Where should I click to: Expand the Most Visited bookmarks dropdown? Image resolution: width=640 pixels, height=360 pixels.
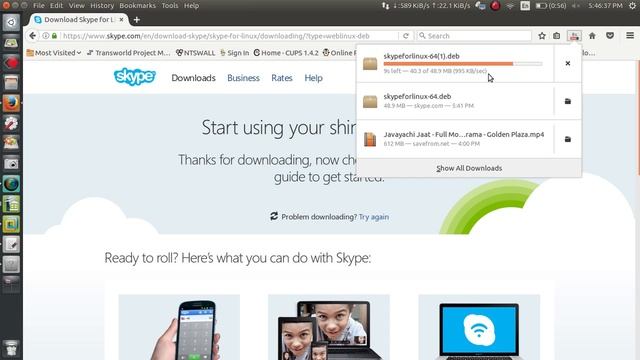(54, 53)
